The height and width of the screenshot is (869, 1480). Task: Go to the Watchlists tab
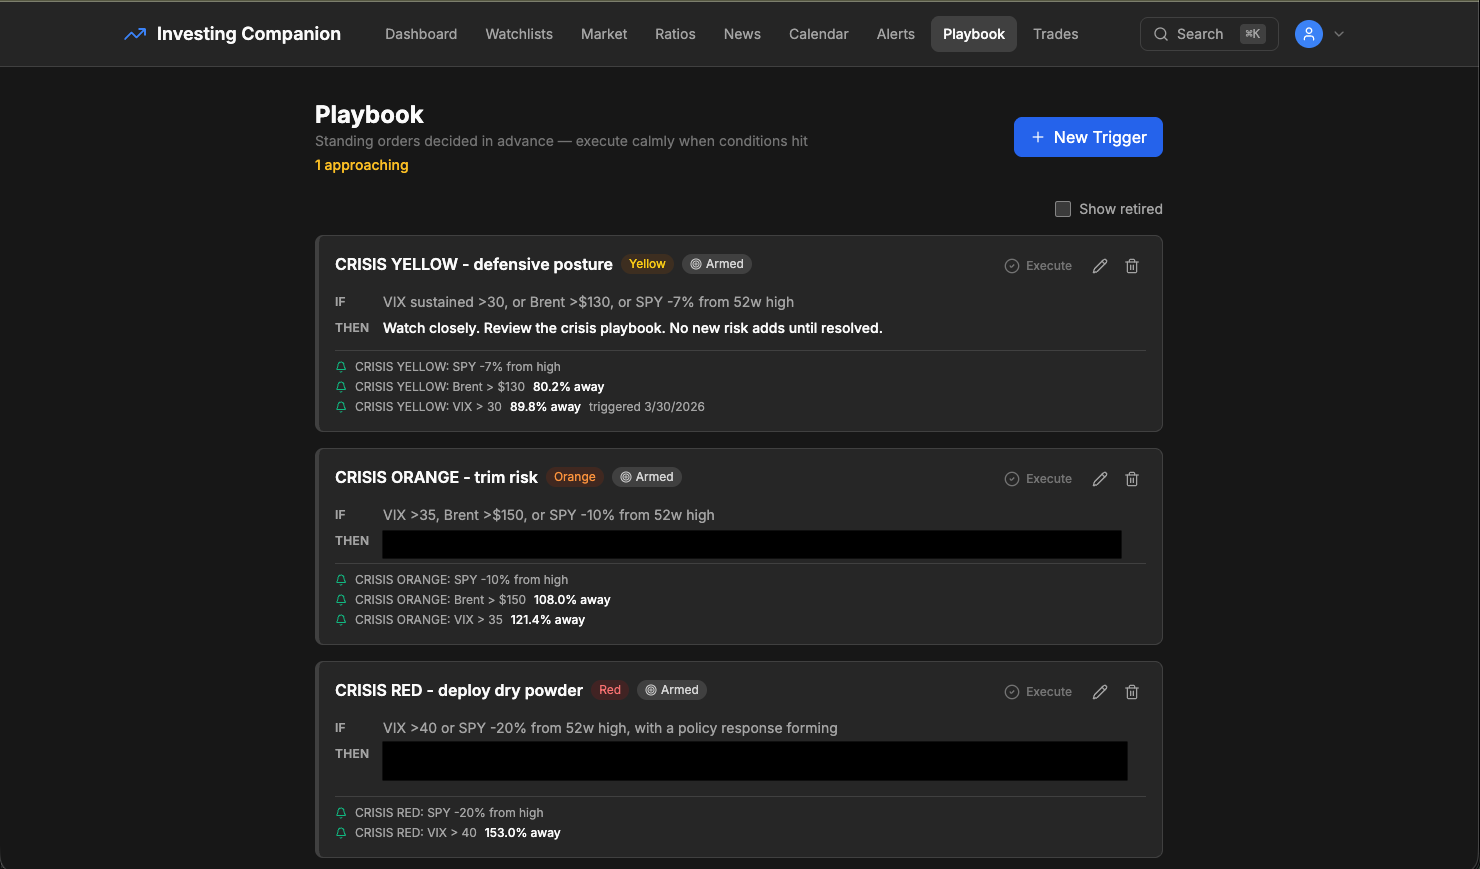point(519,34)
